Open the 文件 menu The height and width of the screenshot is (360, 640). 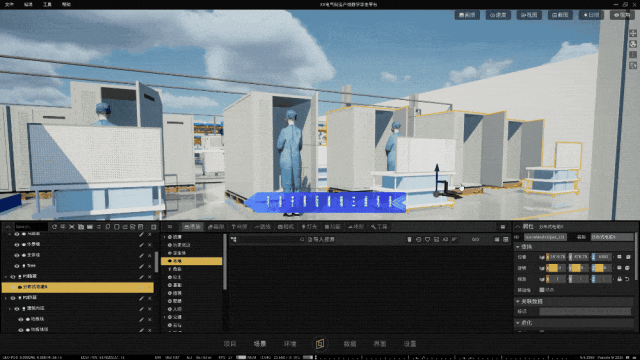point(9,4)
